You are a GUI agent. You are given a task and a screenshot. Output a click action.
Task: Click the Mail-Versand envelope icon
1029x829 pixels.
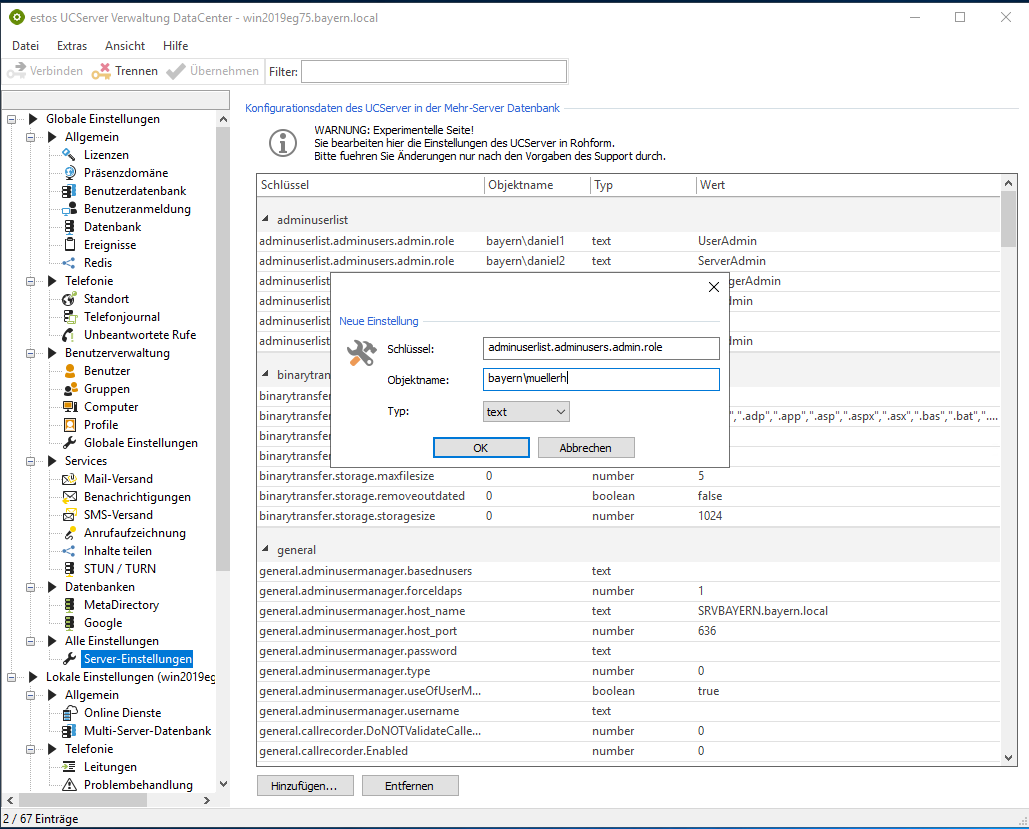click(69, 479)
